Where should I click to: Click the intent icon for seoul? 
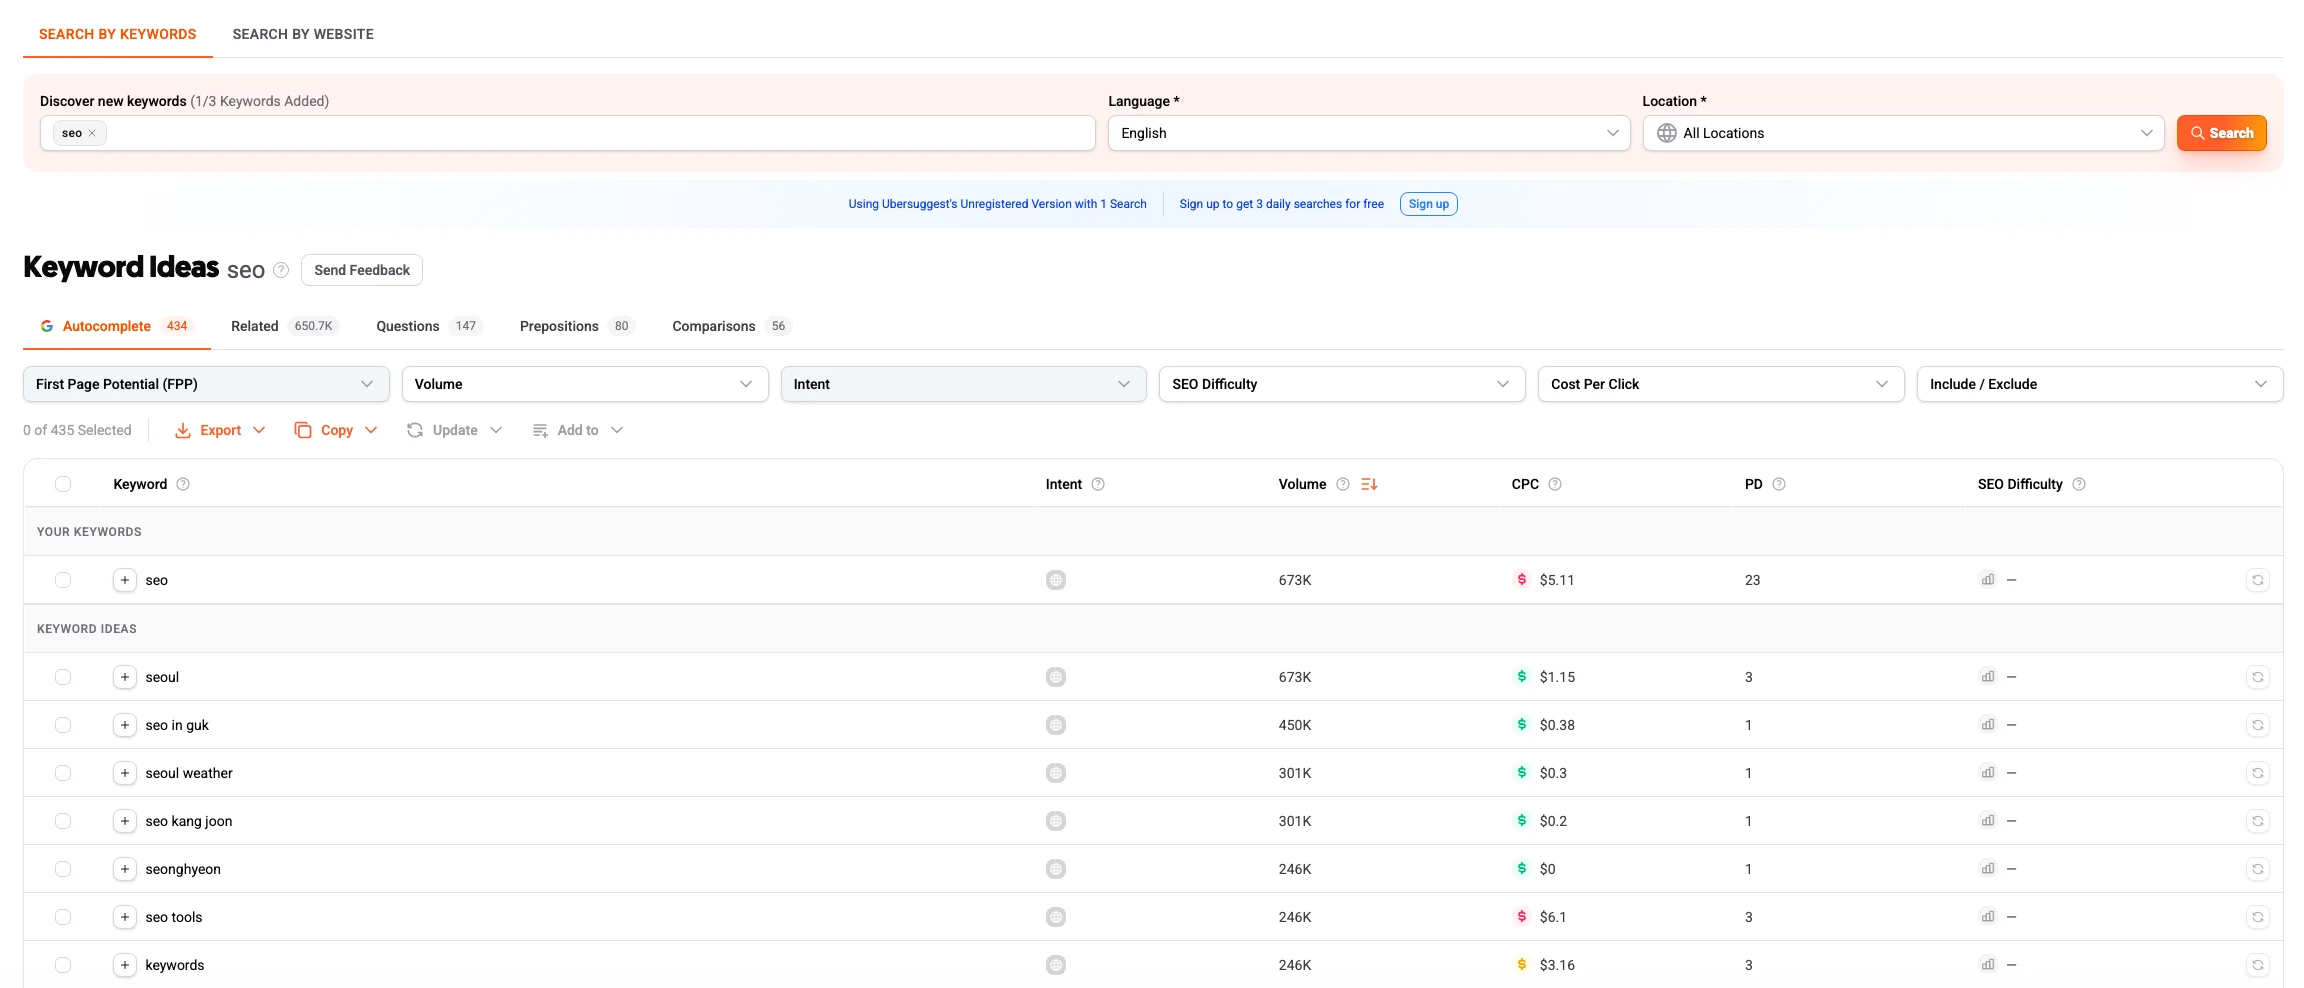(1056, 677)
